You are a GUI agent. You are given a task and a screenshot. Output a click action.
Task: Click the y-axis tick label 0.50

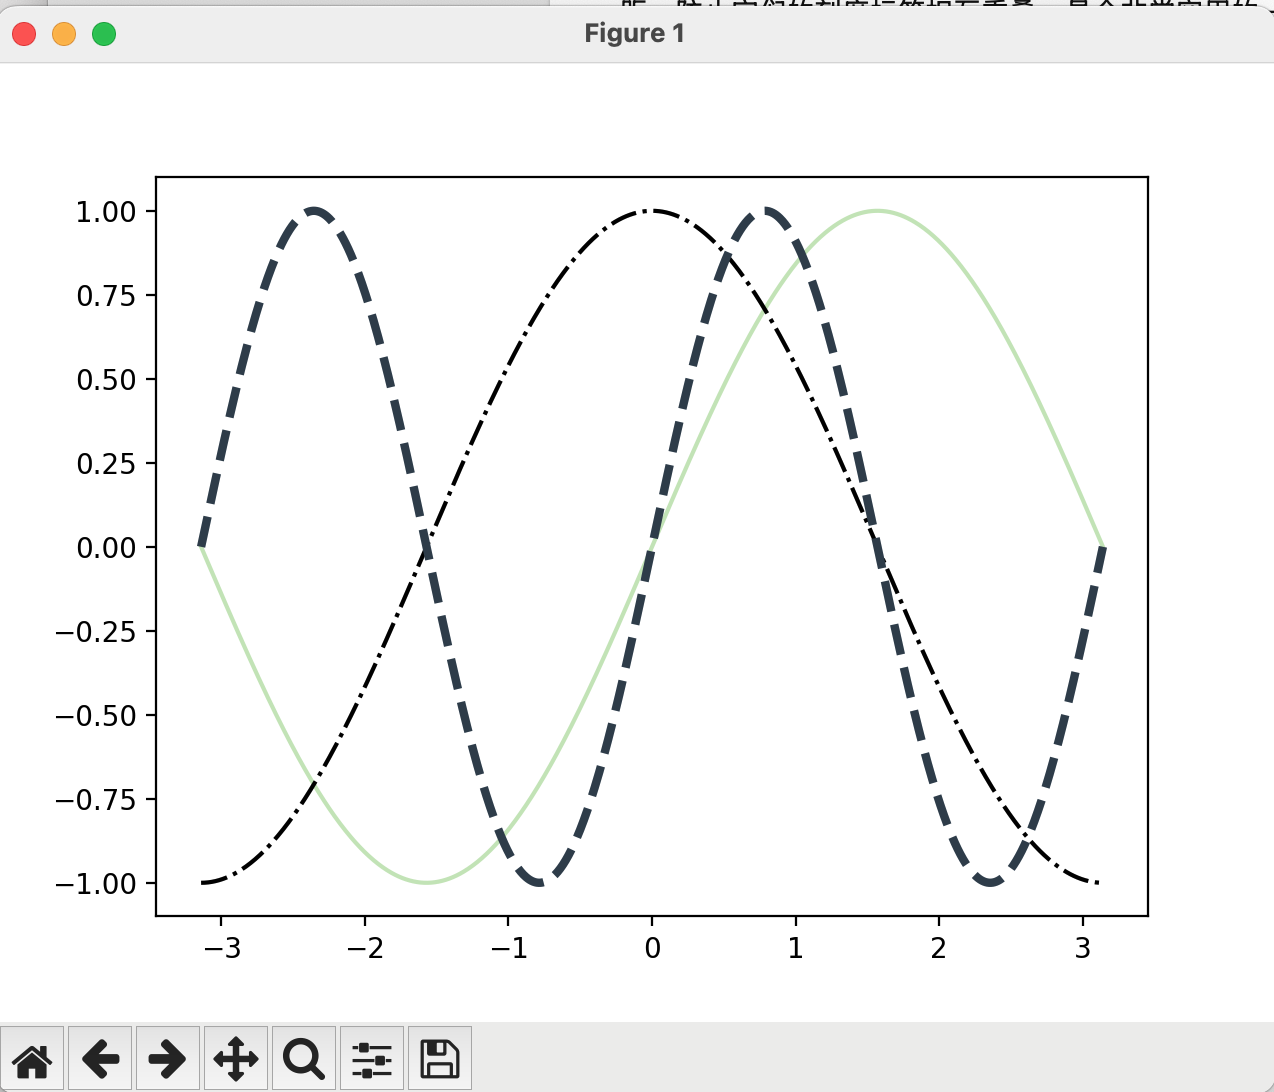106,380
